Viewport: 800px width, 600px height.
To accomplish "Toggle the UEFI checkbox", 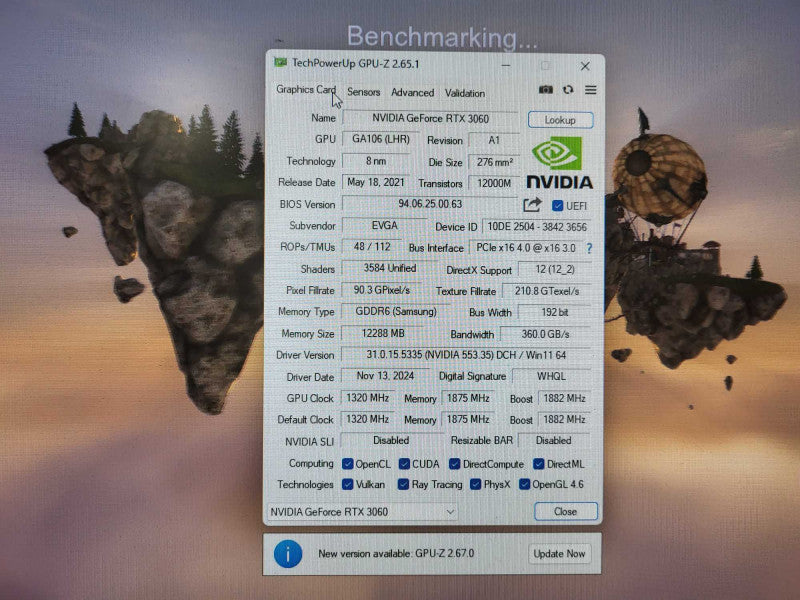I will pyautogui.click(x=557, y=206).
